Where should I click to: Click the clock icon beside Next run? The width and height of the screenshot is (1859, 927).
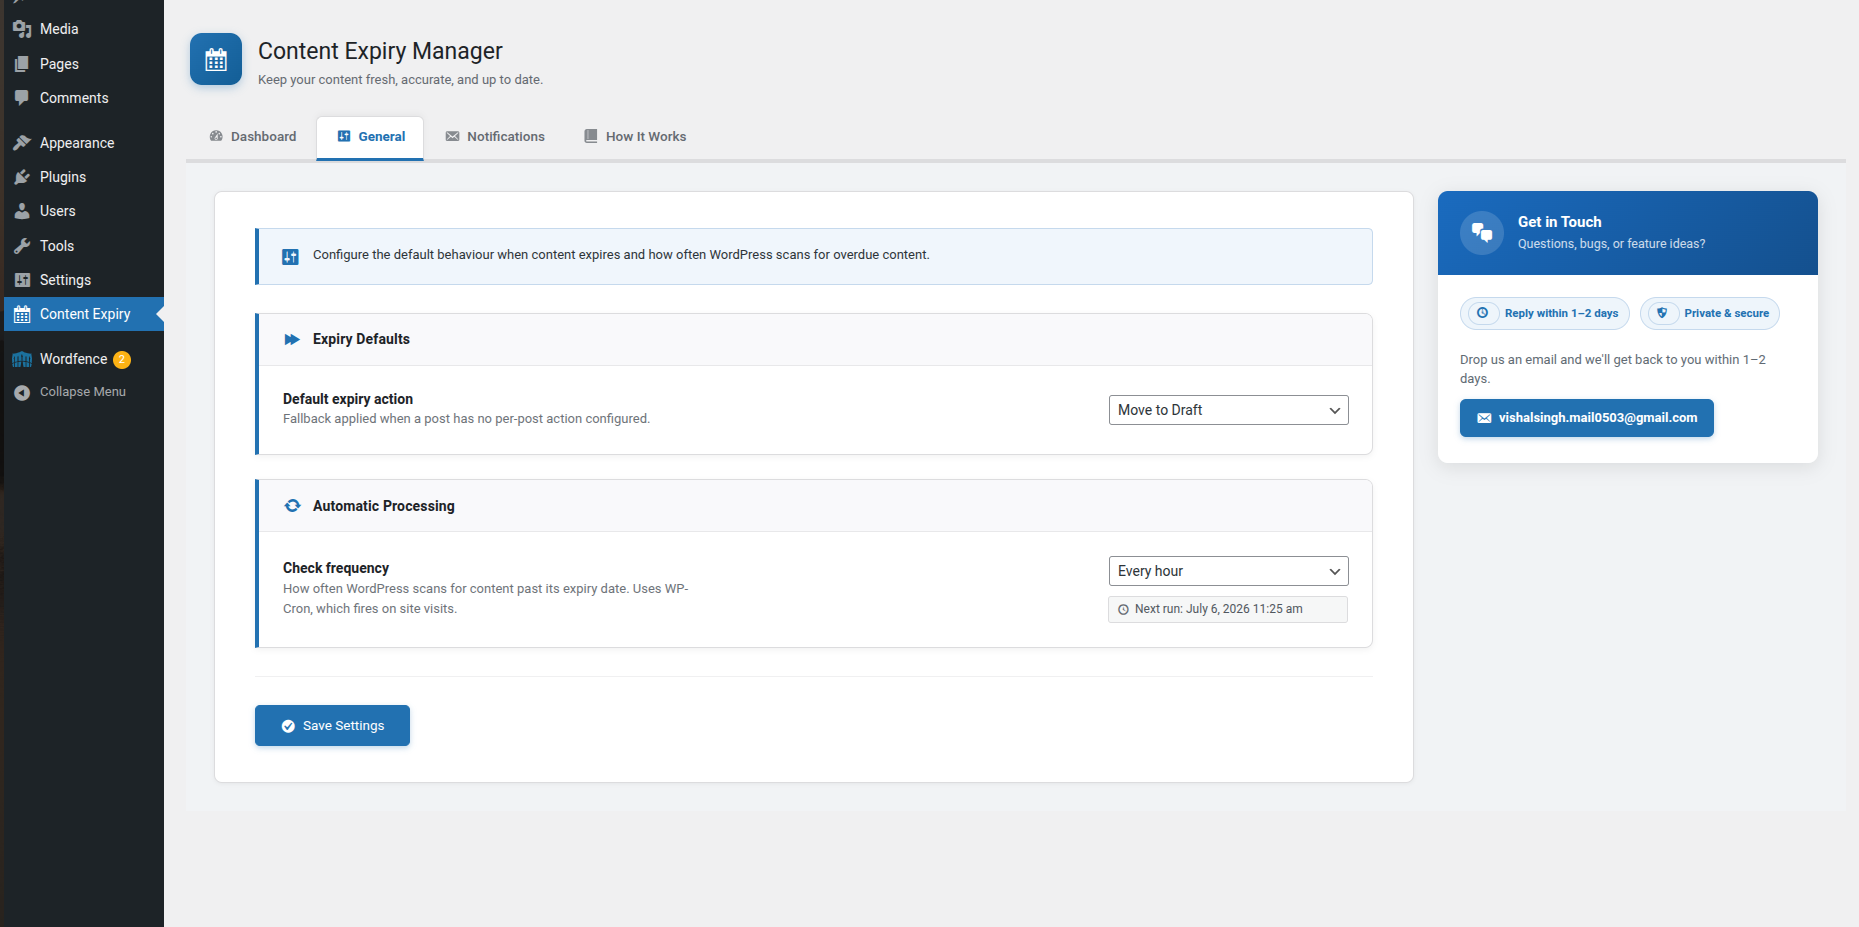click(1123, 610)
